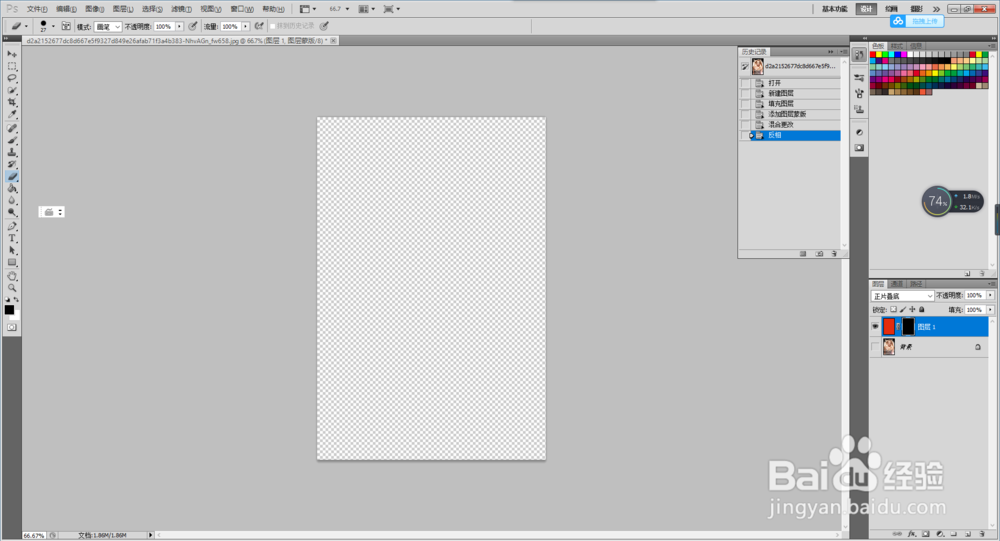Toggle lock all icon
This screenshot has width=1000, height=541.
point(922,309)
